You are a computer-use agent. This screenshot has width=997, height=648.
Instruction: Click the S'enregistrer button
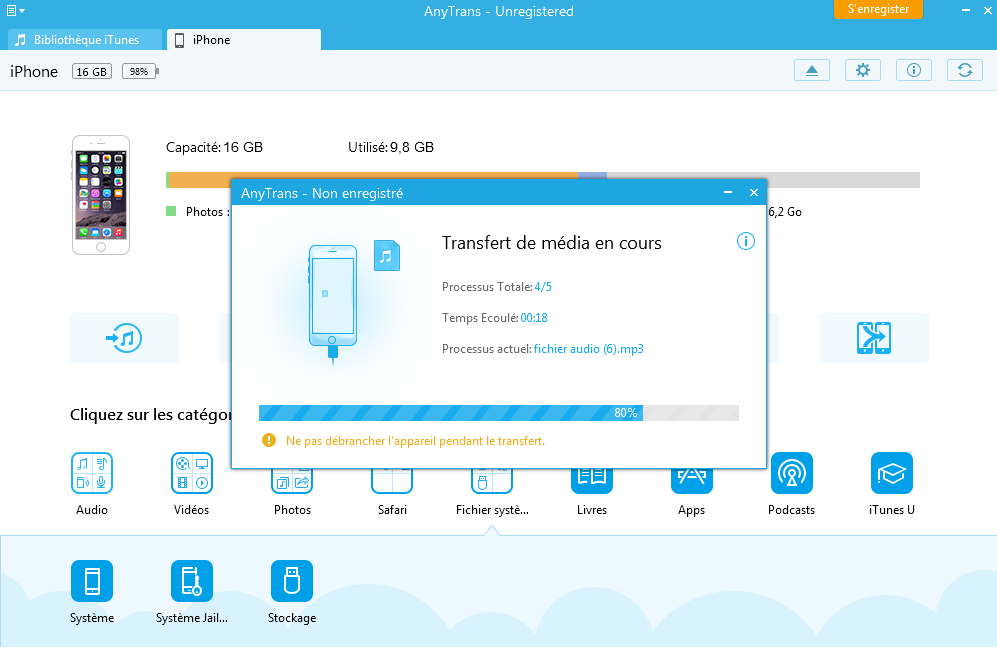tap(878, 10)
